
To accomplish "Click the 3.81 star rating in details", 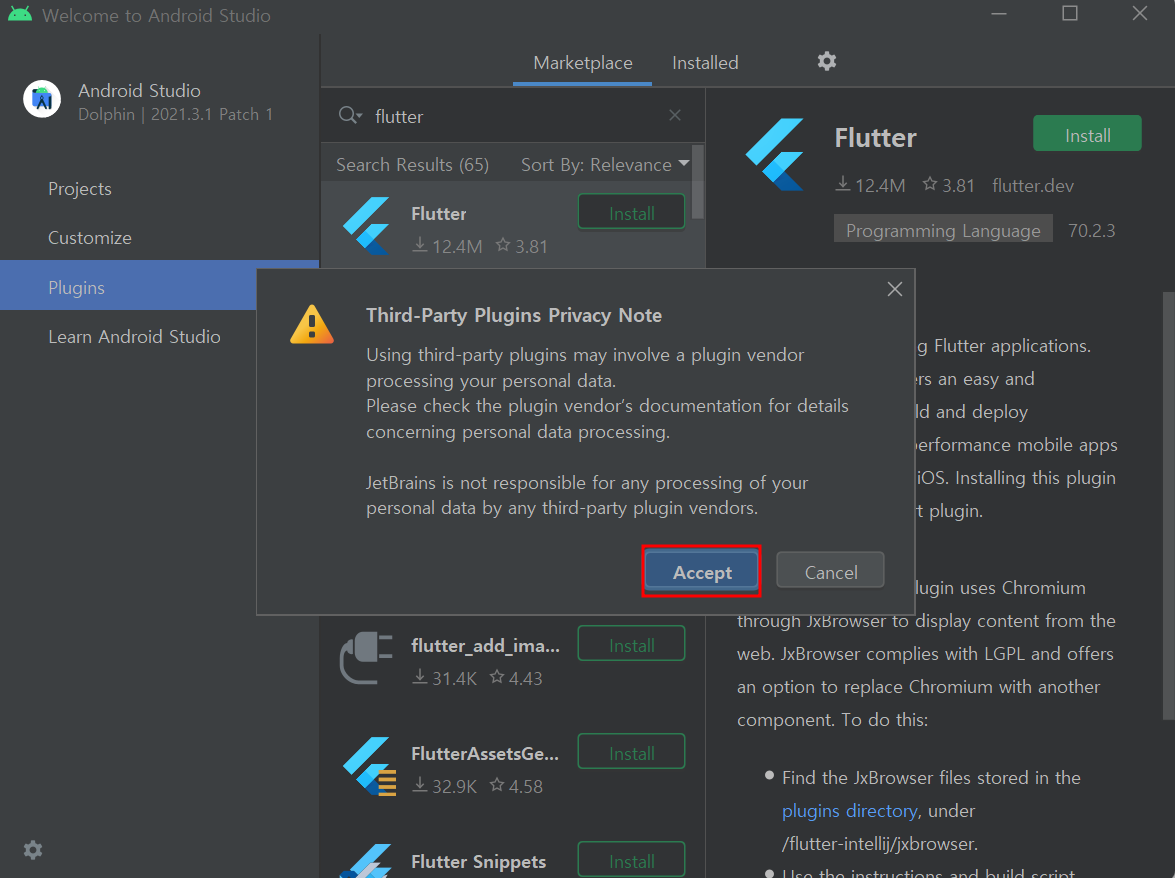I will 949,185.
